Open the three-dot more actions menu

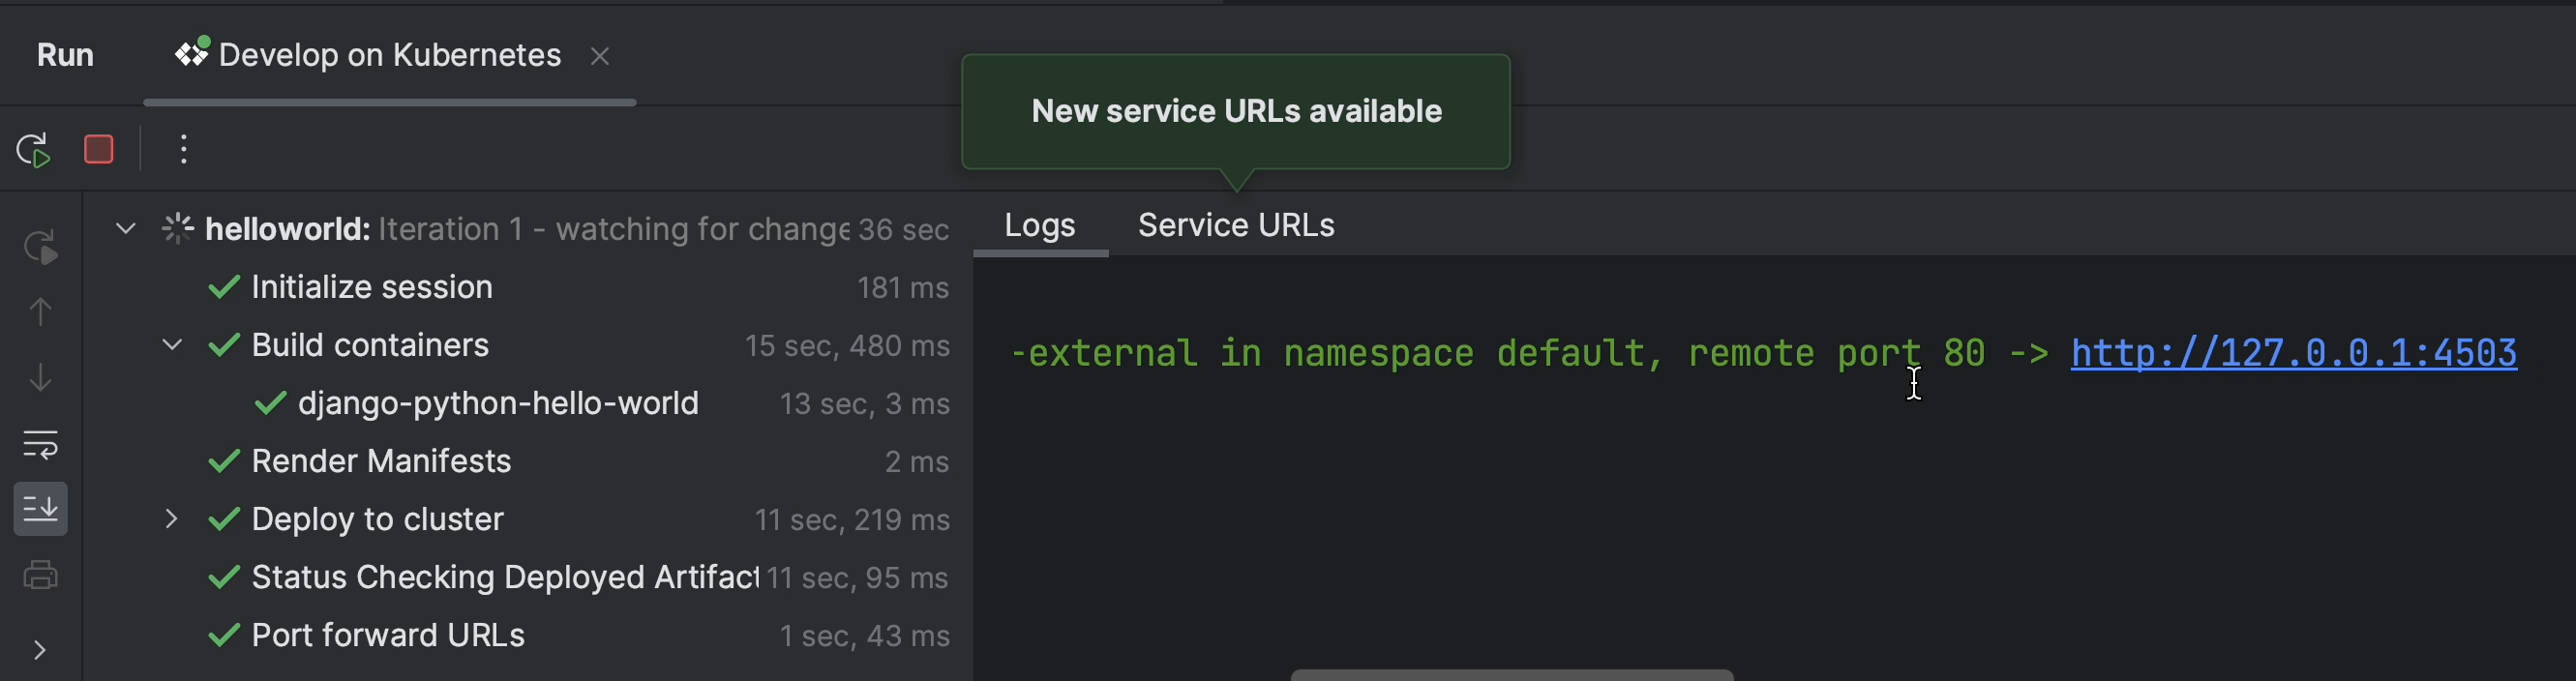pos(183,150)
